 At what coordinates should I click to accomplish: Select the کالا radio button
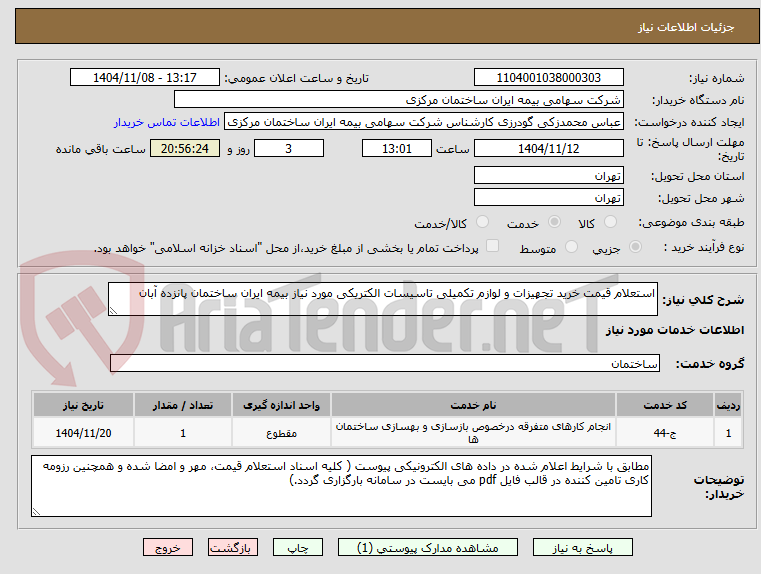click(610, 222)
